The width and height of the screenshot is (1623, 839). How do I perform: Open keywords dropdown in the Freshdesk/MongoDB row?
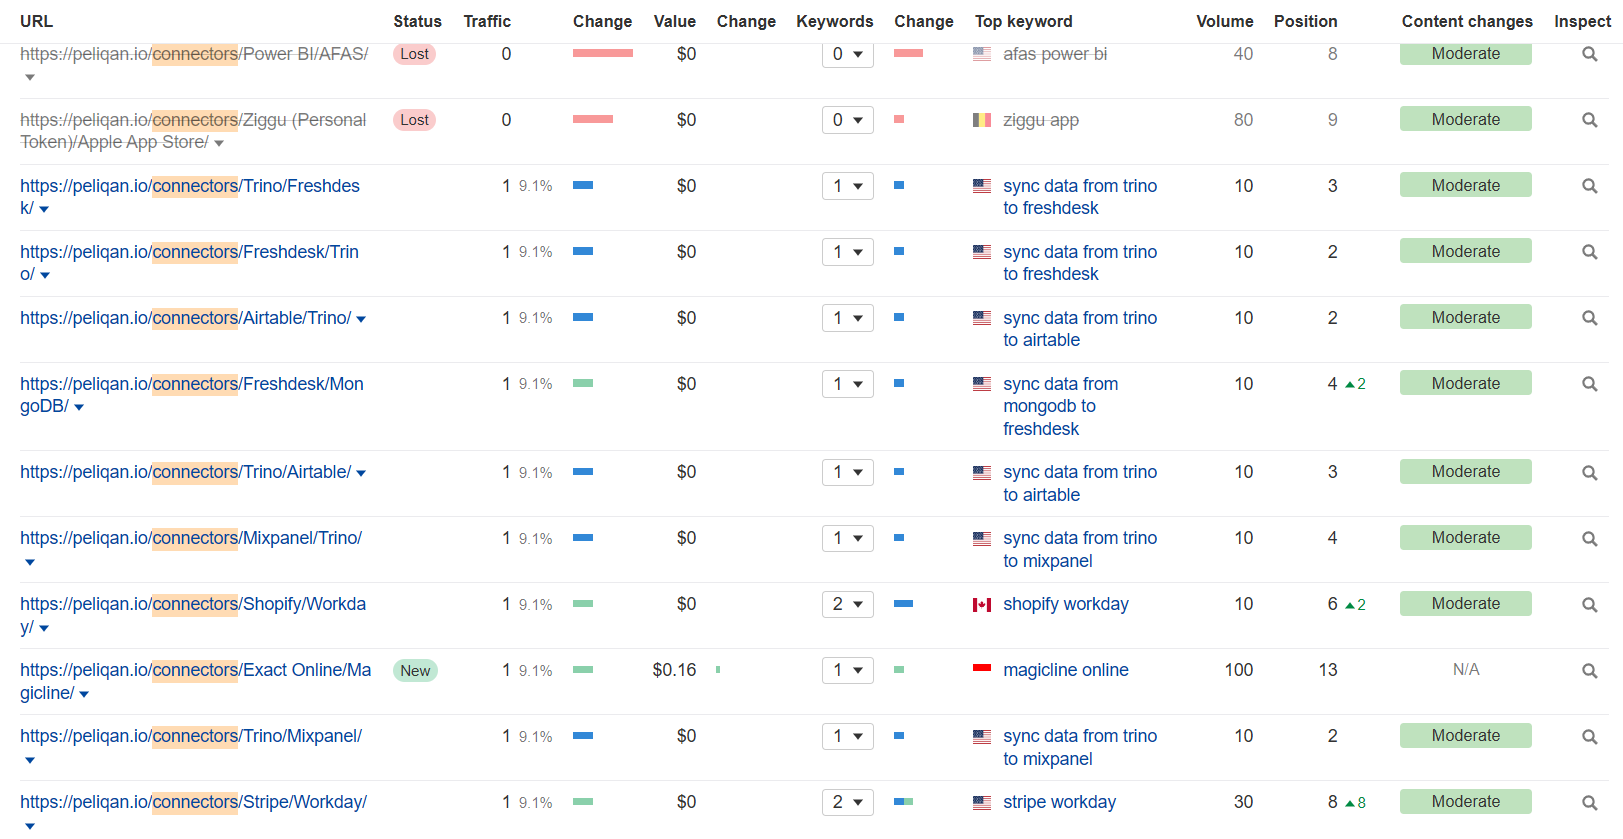point(848,384)
